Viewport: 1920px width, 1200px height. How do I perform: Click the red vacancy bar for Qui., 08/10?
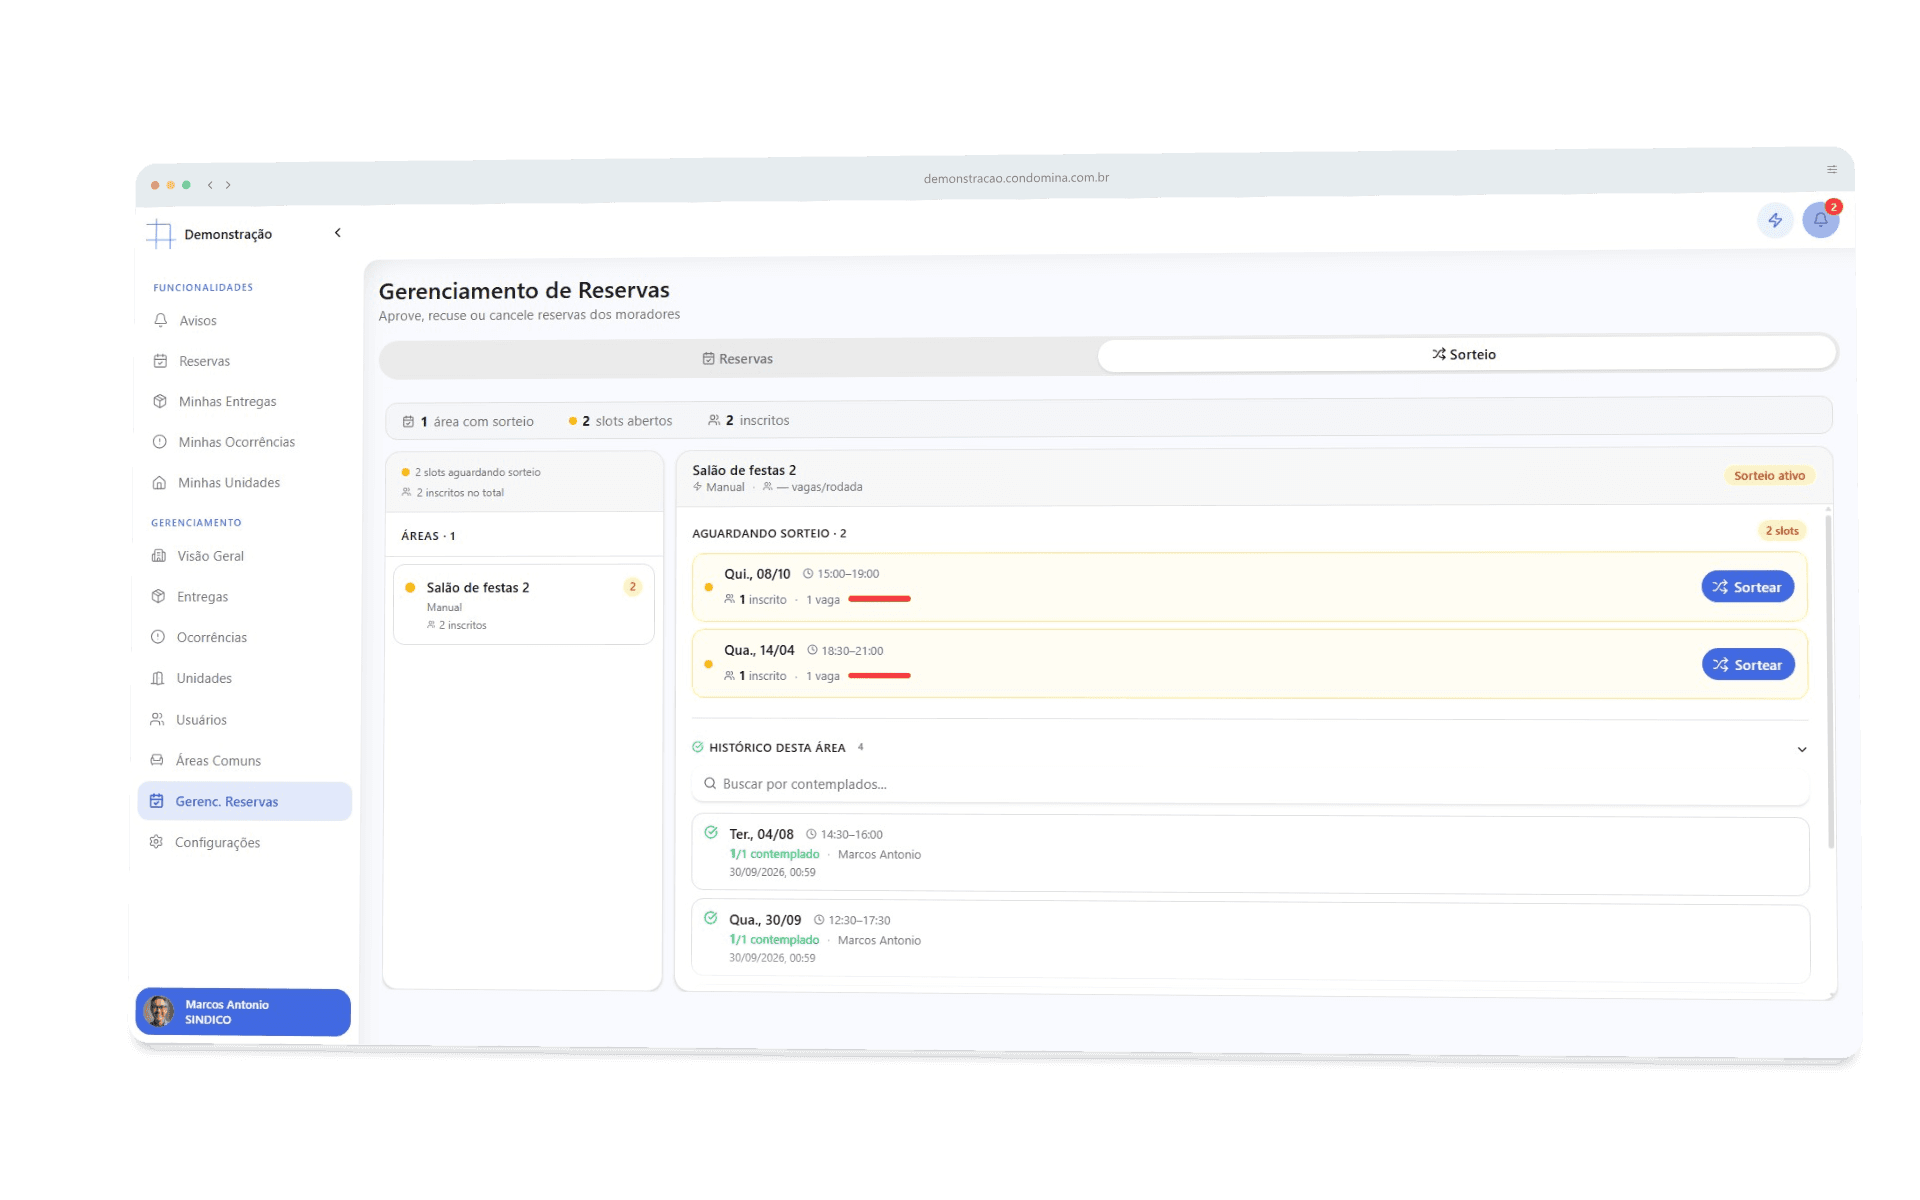point(879,599)
